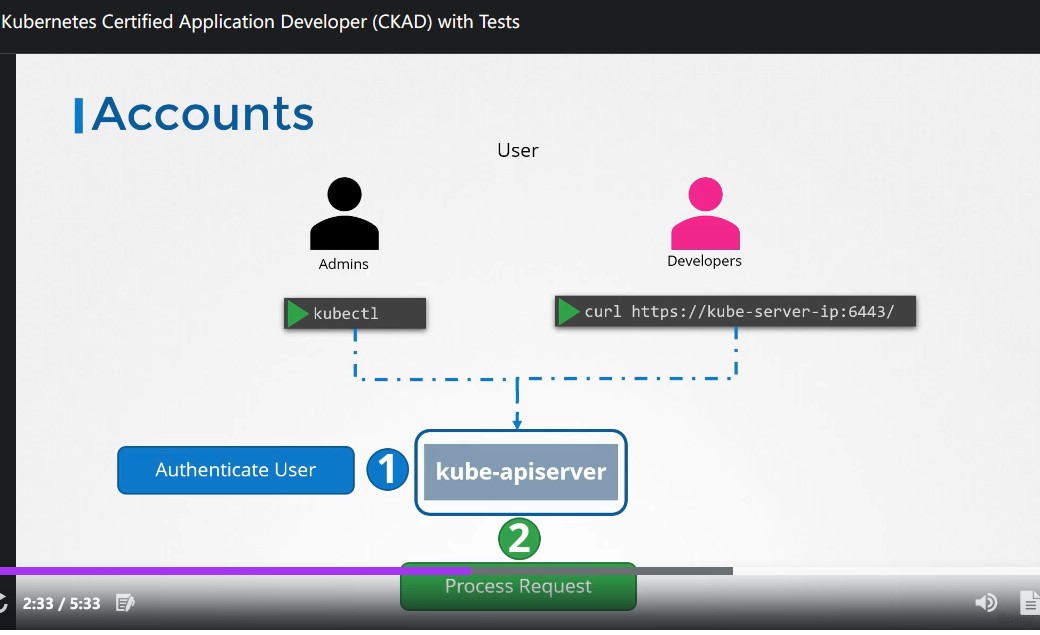Viewport: 1040px width, 635px height.
Task: Click the add note icon beside the timestamp
Action: pos(125,603)
